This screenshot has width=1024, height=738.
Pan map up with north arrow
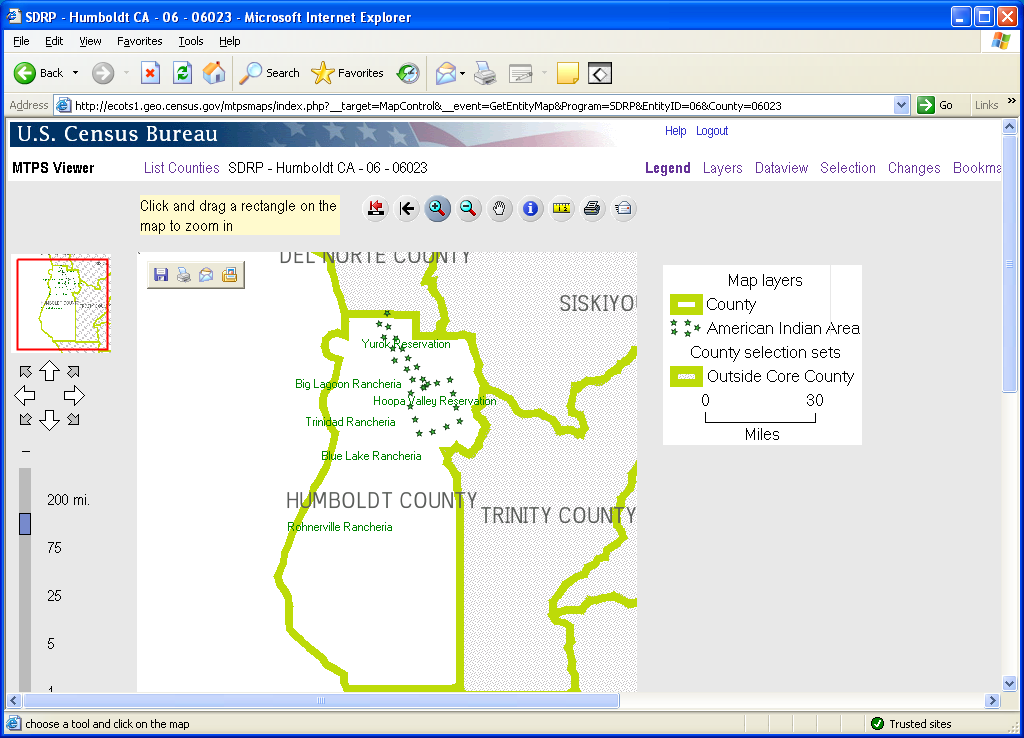coord(50,371)
